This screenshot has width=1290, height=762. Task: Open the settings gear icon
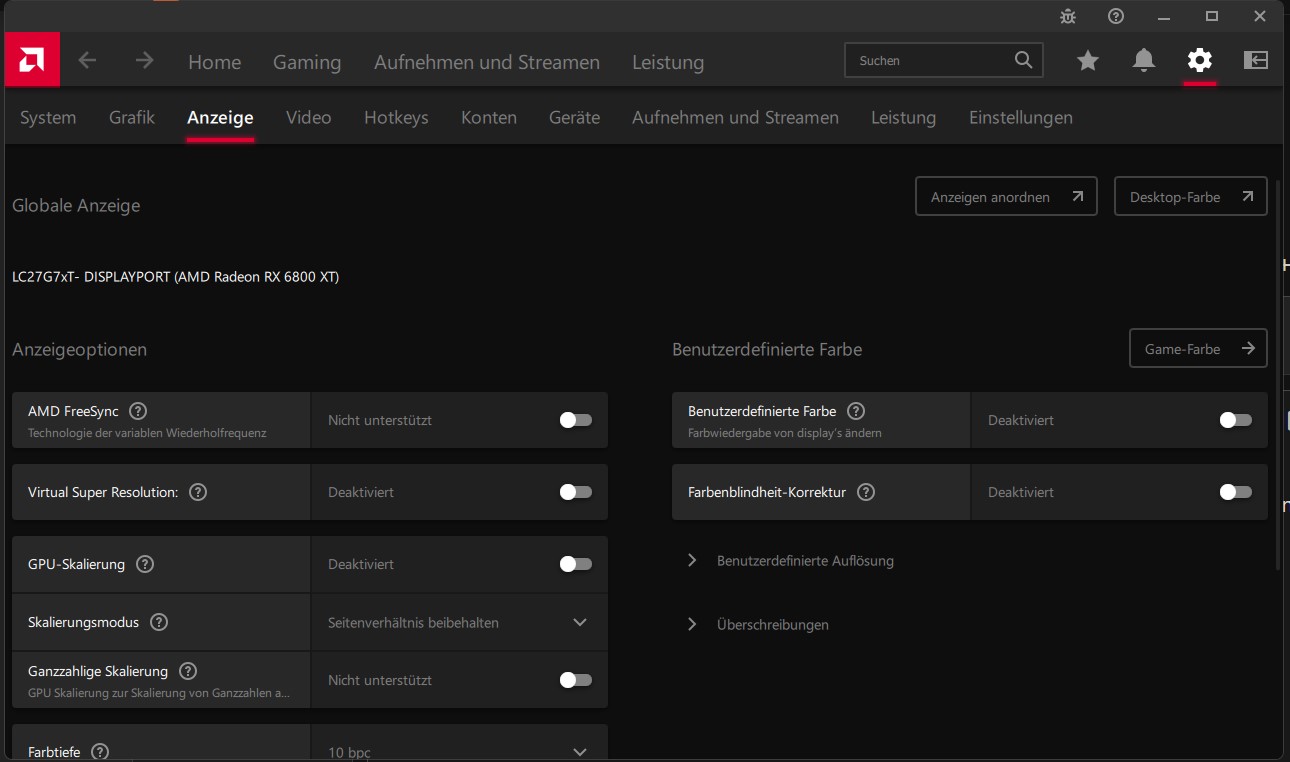pos(1199,61)
